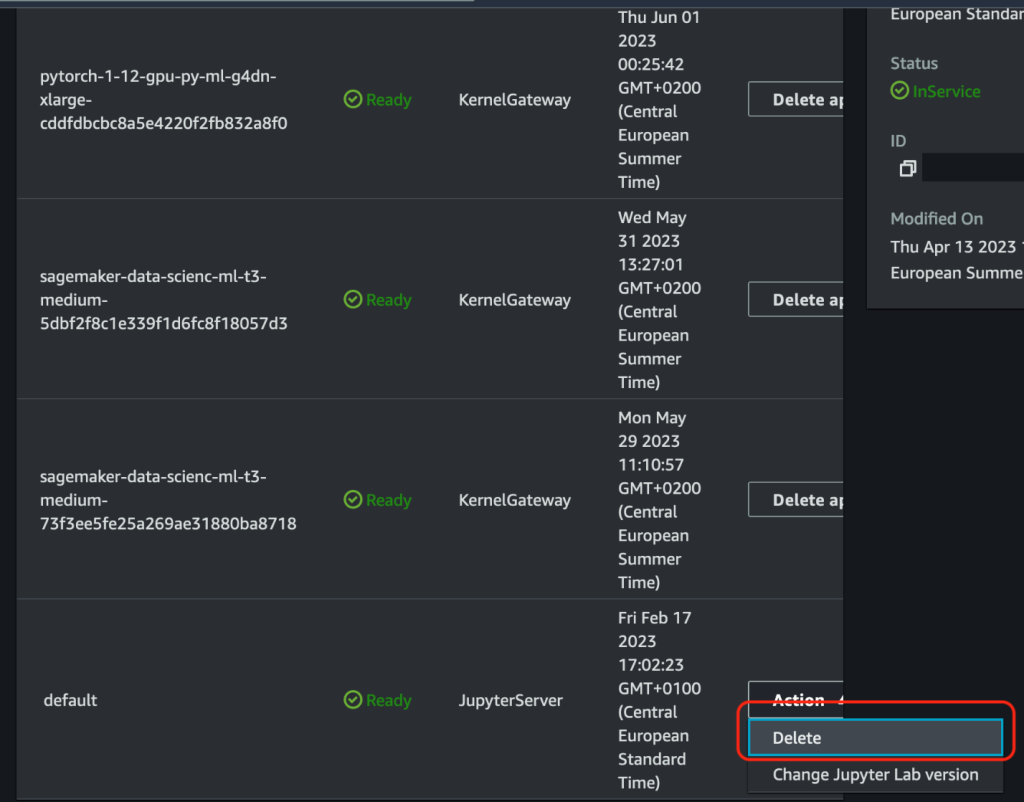Delete app created Wed May 31 2023

tap(796, 300)
